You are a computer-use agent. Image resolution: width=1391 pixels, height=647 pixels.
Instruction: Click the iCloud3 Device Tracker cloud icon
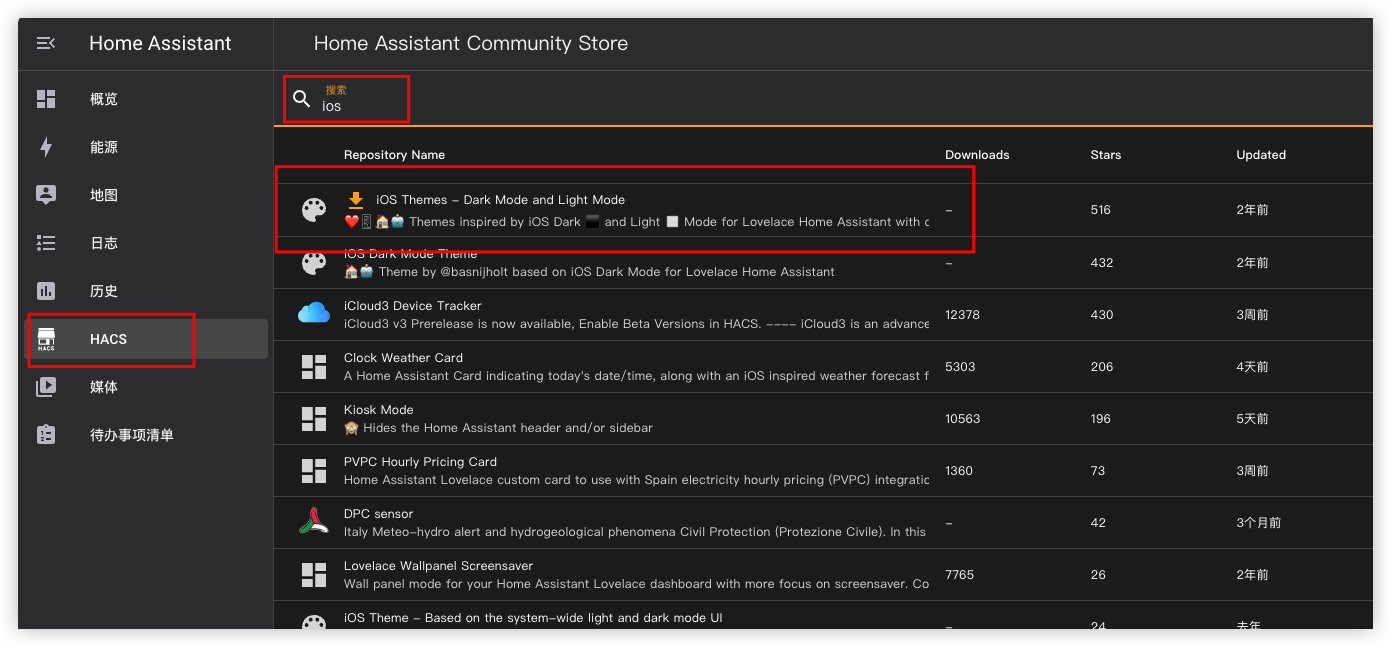(314, 314)
